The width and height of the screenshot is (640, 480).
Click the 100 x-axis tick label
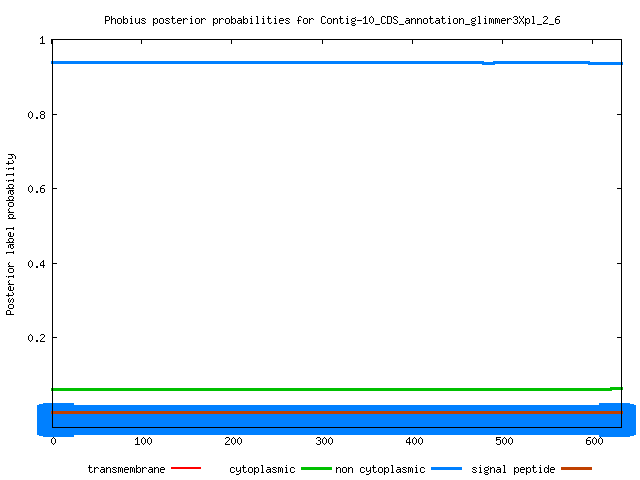pyautogui.click(x=143, y=441)
